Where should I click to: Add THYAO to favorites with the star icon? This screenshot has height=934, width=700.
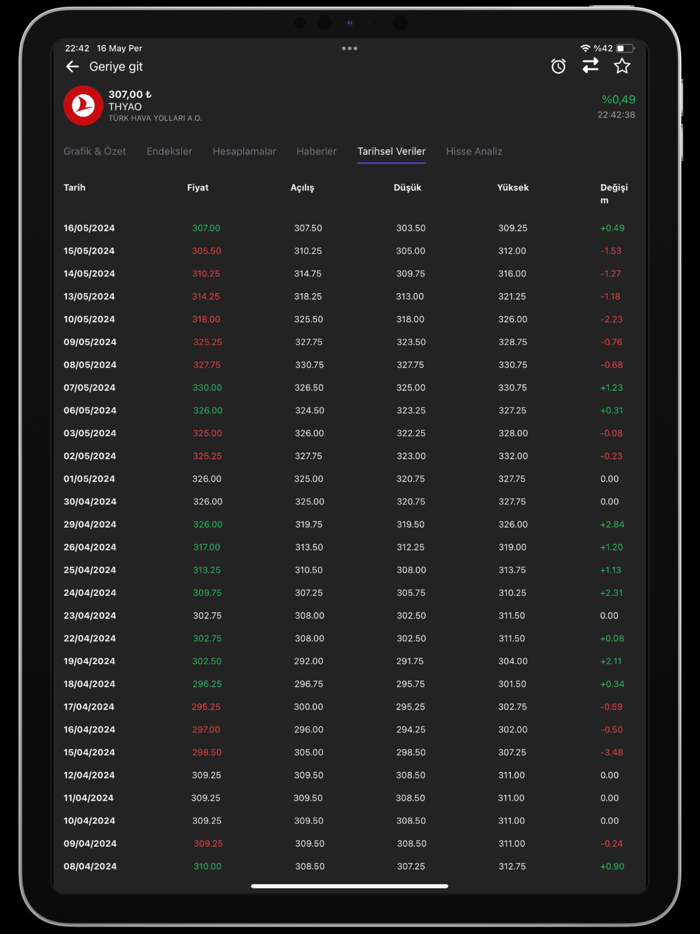coord(622,66)
